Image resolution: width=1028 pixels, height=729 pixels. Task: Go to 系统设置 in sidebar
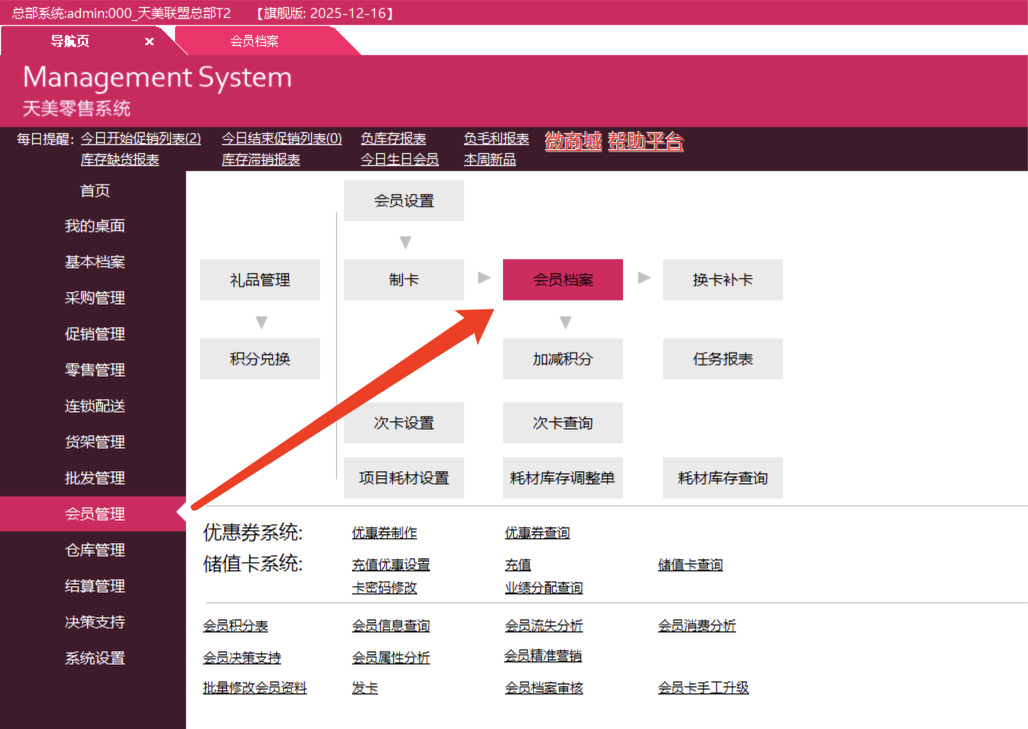(x=95, y=658)
